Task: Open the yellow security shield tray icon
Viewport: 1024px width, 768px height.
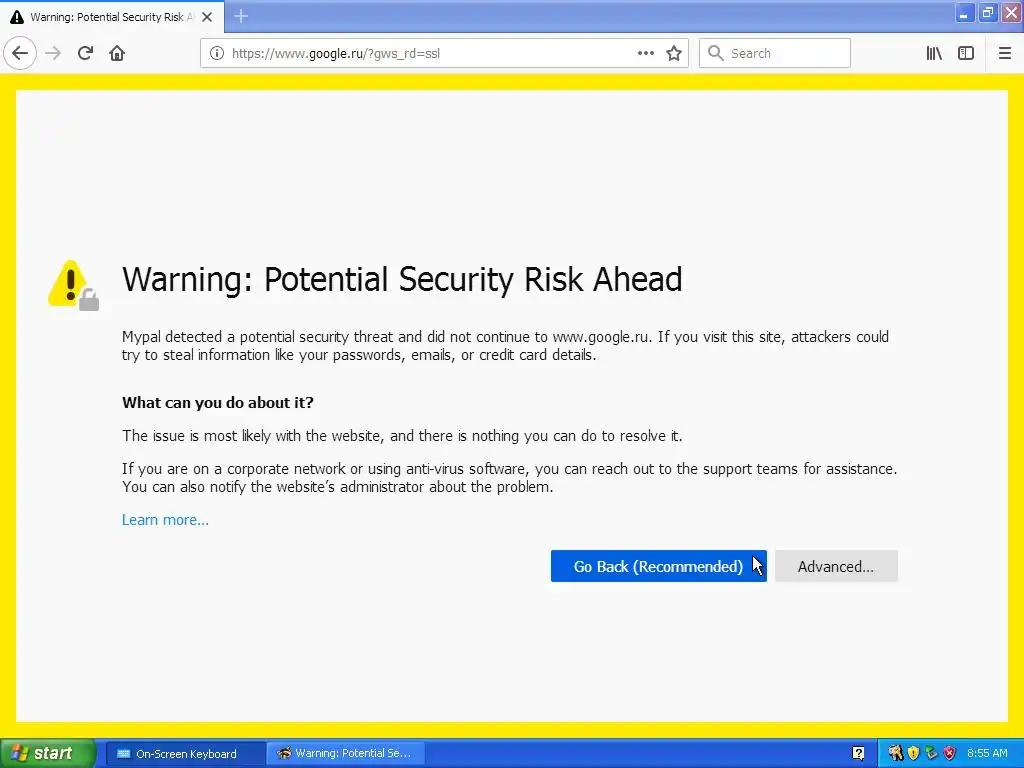Action: click(x=914, y=754)
